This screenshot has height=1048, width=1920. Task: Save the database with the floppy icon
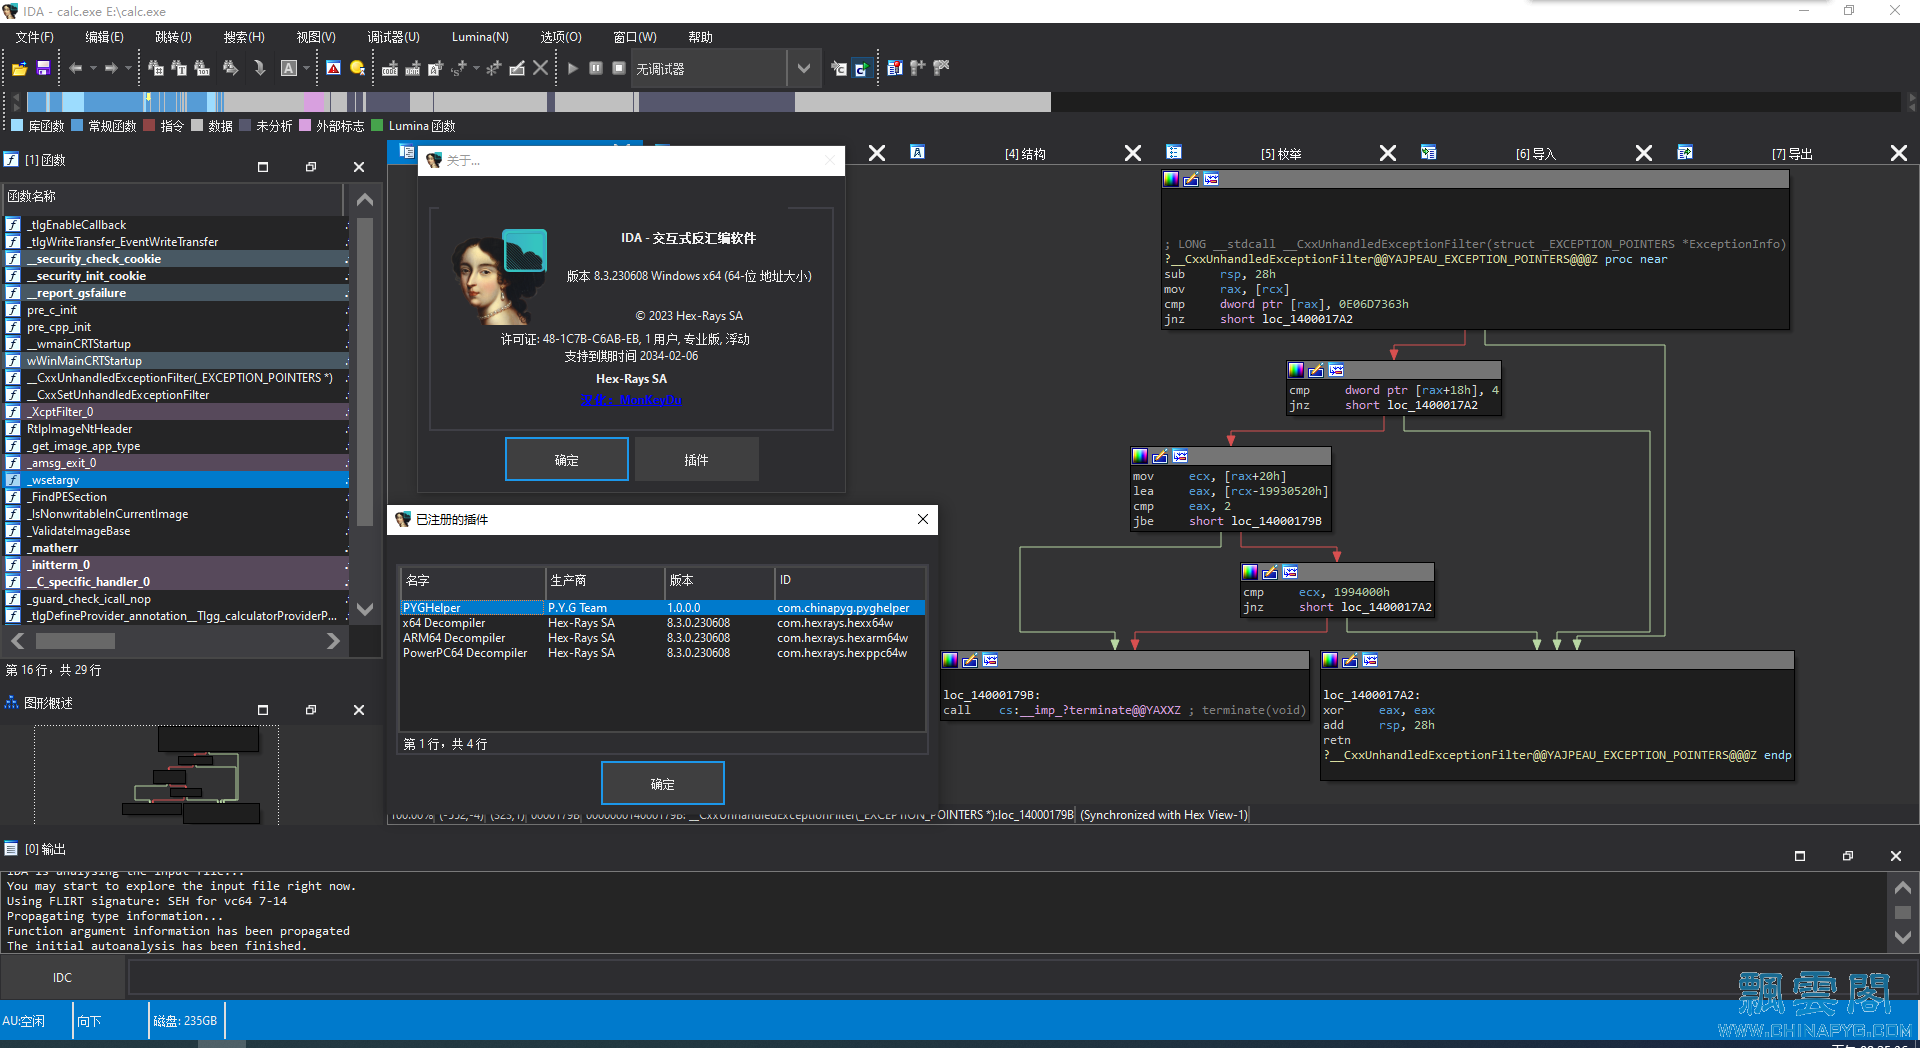coord(43,68)
